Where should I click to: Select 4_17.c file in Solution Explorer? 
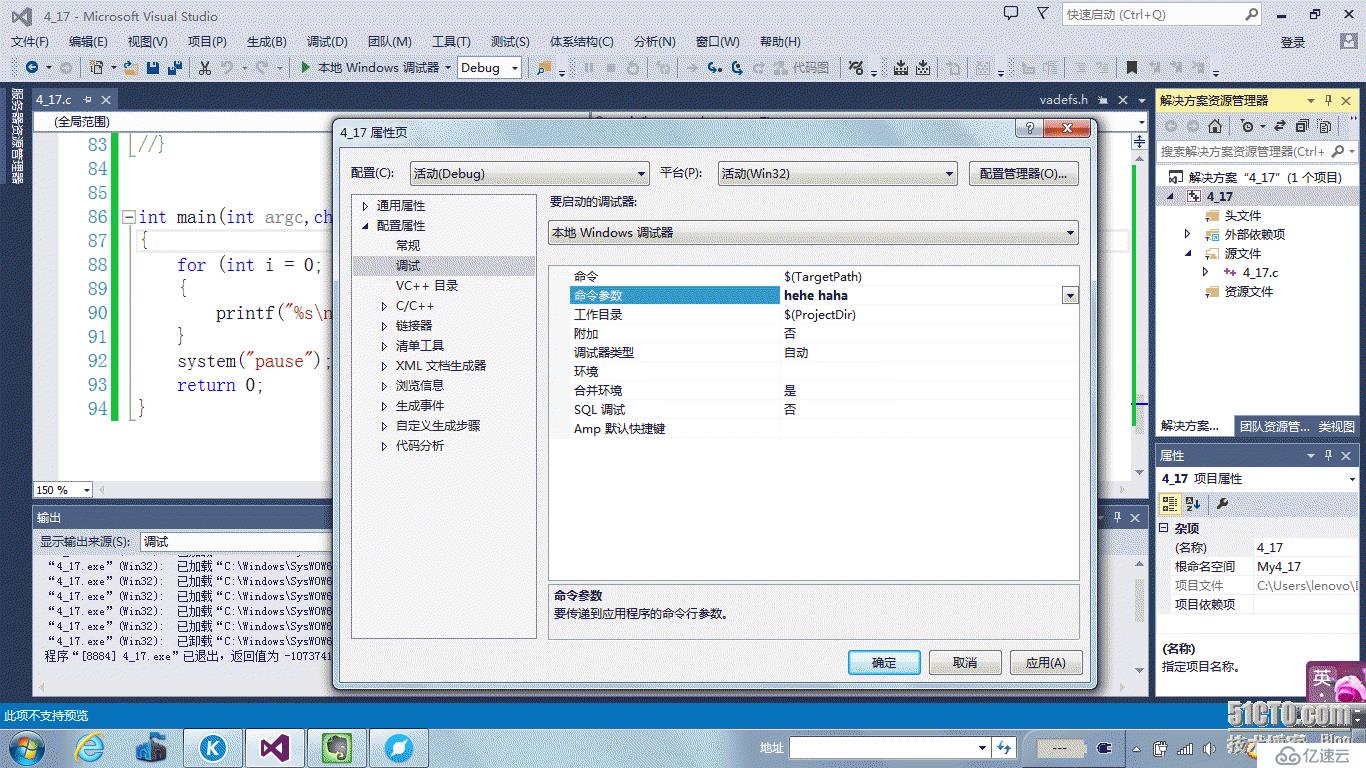[x=1260, y=272]
